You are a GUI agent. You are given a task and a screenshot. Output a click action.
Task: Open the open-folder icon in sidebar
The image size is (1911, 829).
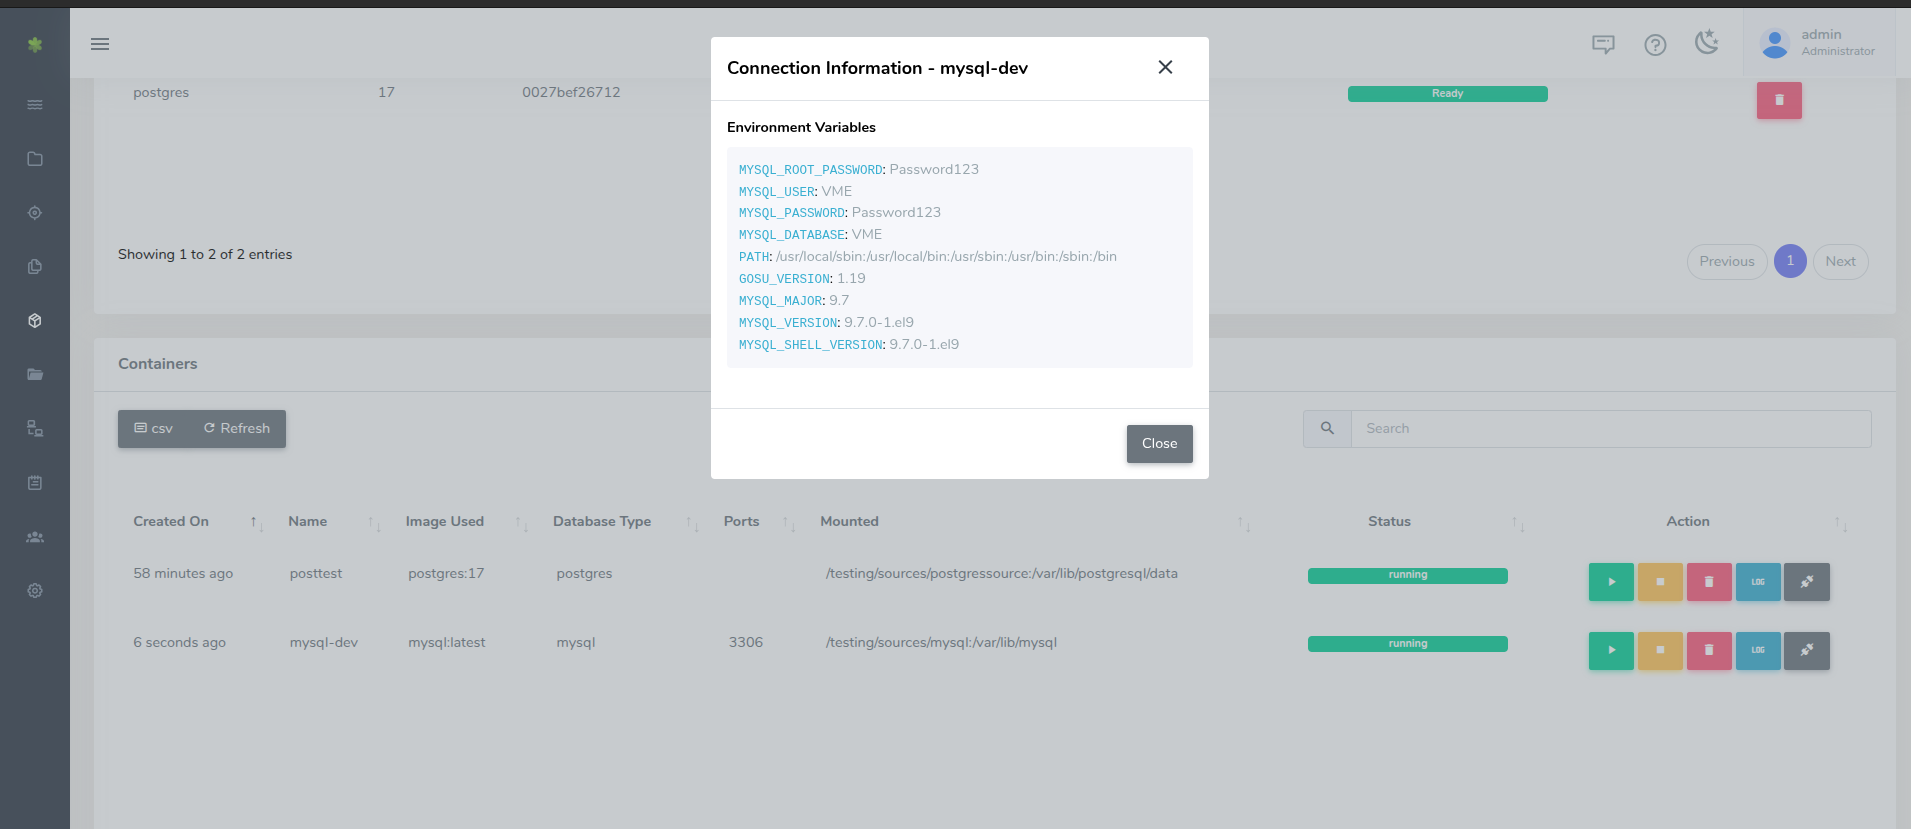pos(35,375)
